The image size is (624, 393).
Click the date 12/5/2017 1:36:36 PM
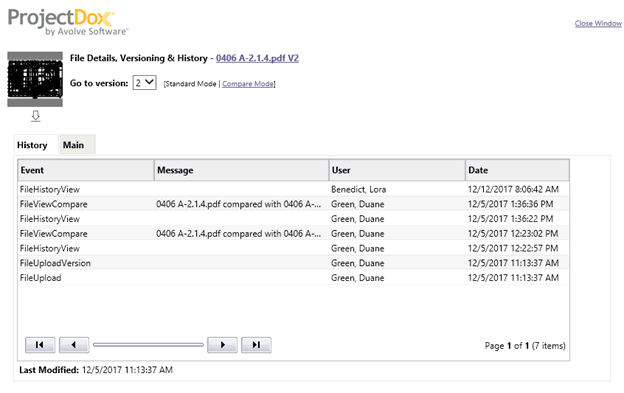[x=511, y=204]
